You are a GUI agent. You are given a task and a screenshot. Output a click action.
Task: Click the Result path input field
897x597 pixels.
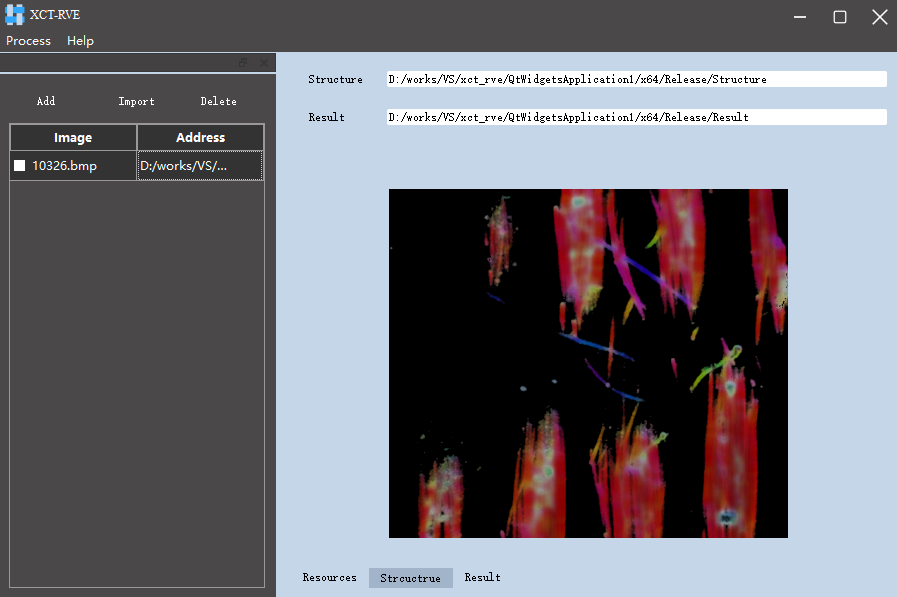[636, 117]
